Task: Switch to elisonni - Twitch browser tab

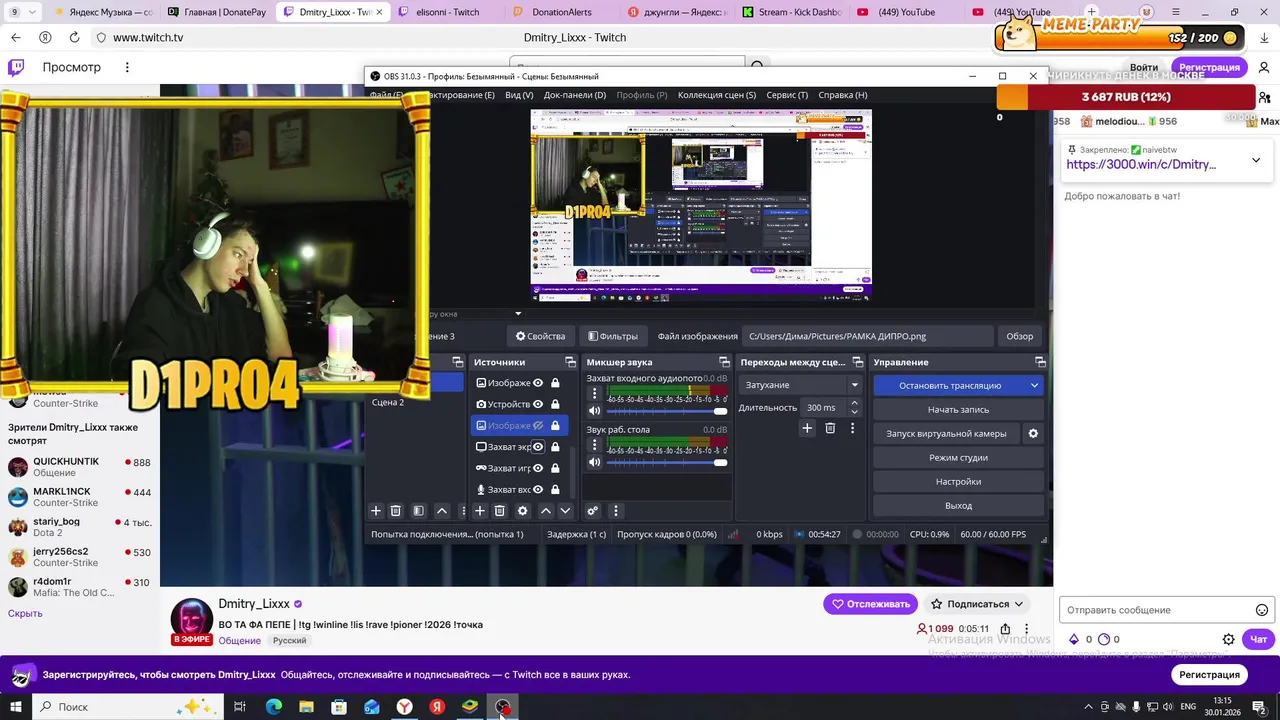Action: (x=445, y=12)
